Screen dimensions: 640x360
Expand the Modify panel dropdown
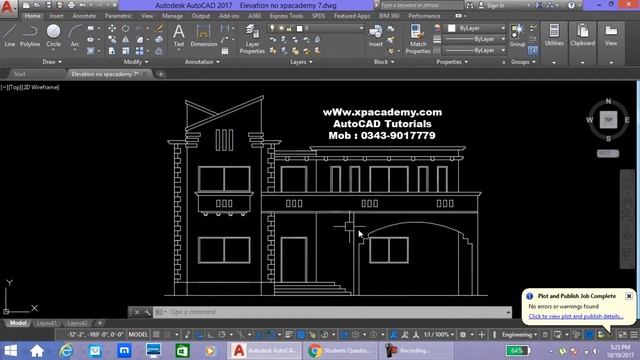point(136,62)
